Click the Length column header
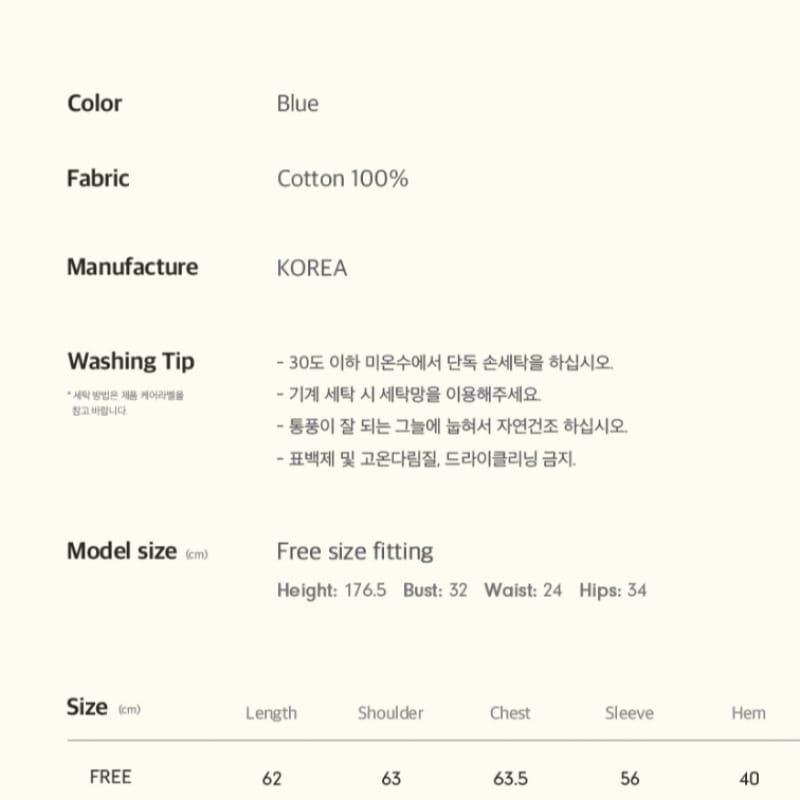The image size is (800, 800). [271, 713]
